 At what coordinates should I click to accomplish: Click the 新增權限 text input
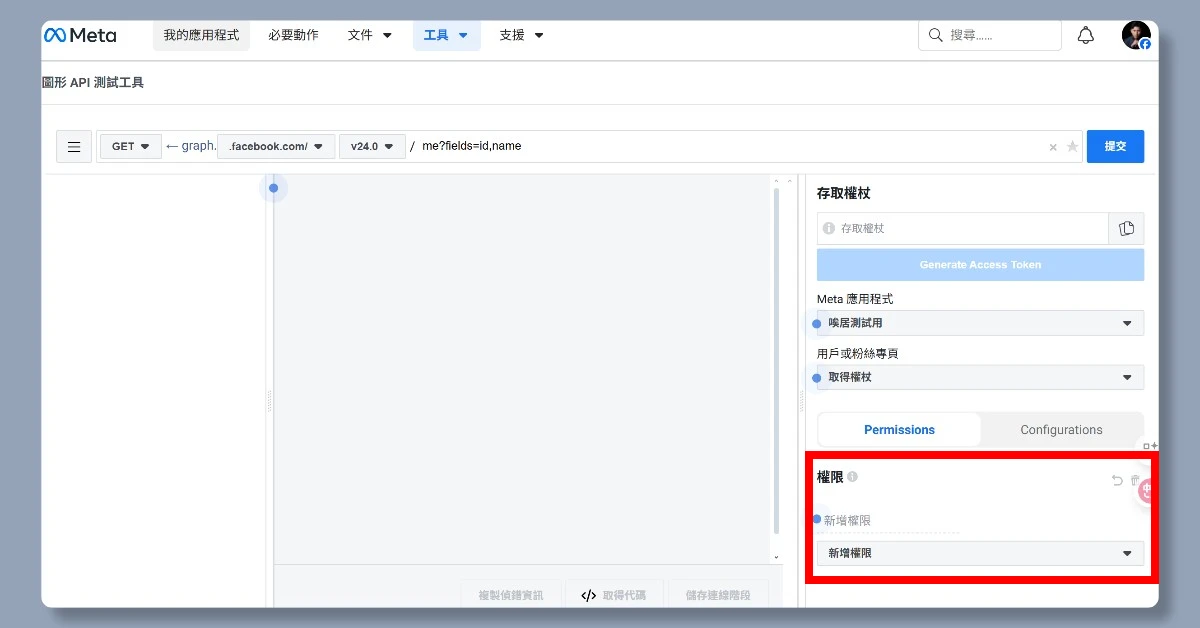tap(888, 521)
